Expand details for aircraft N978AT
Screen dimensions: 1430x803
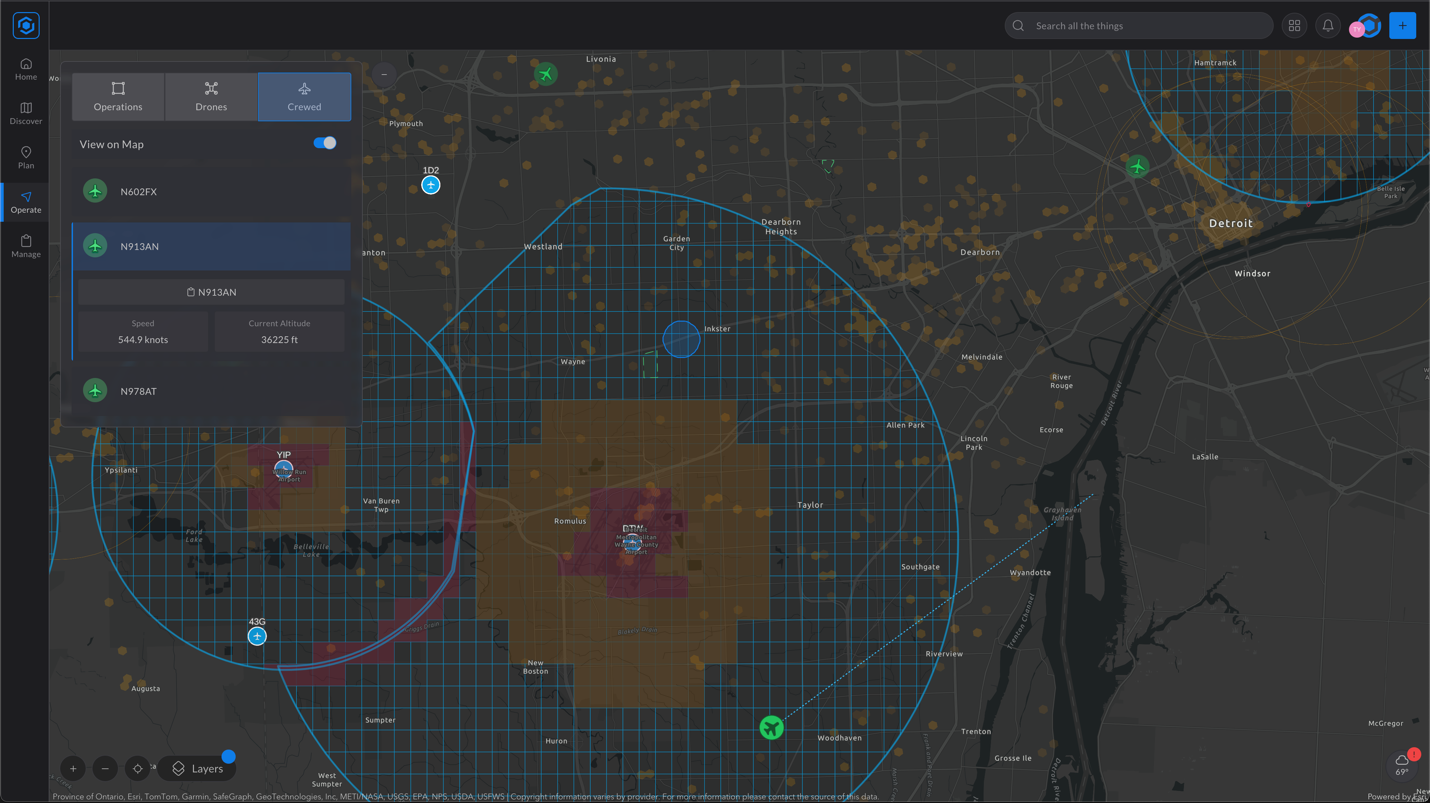pyautogui.click(x=210, y=390)
